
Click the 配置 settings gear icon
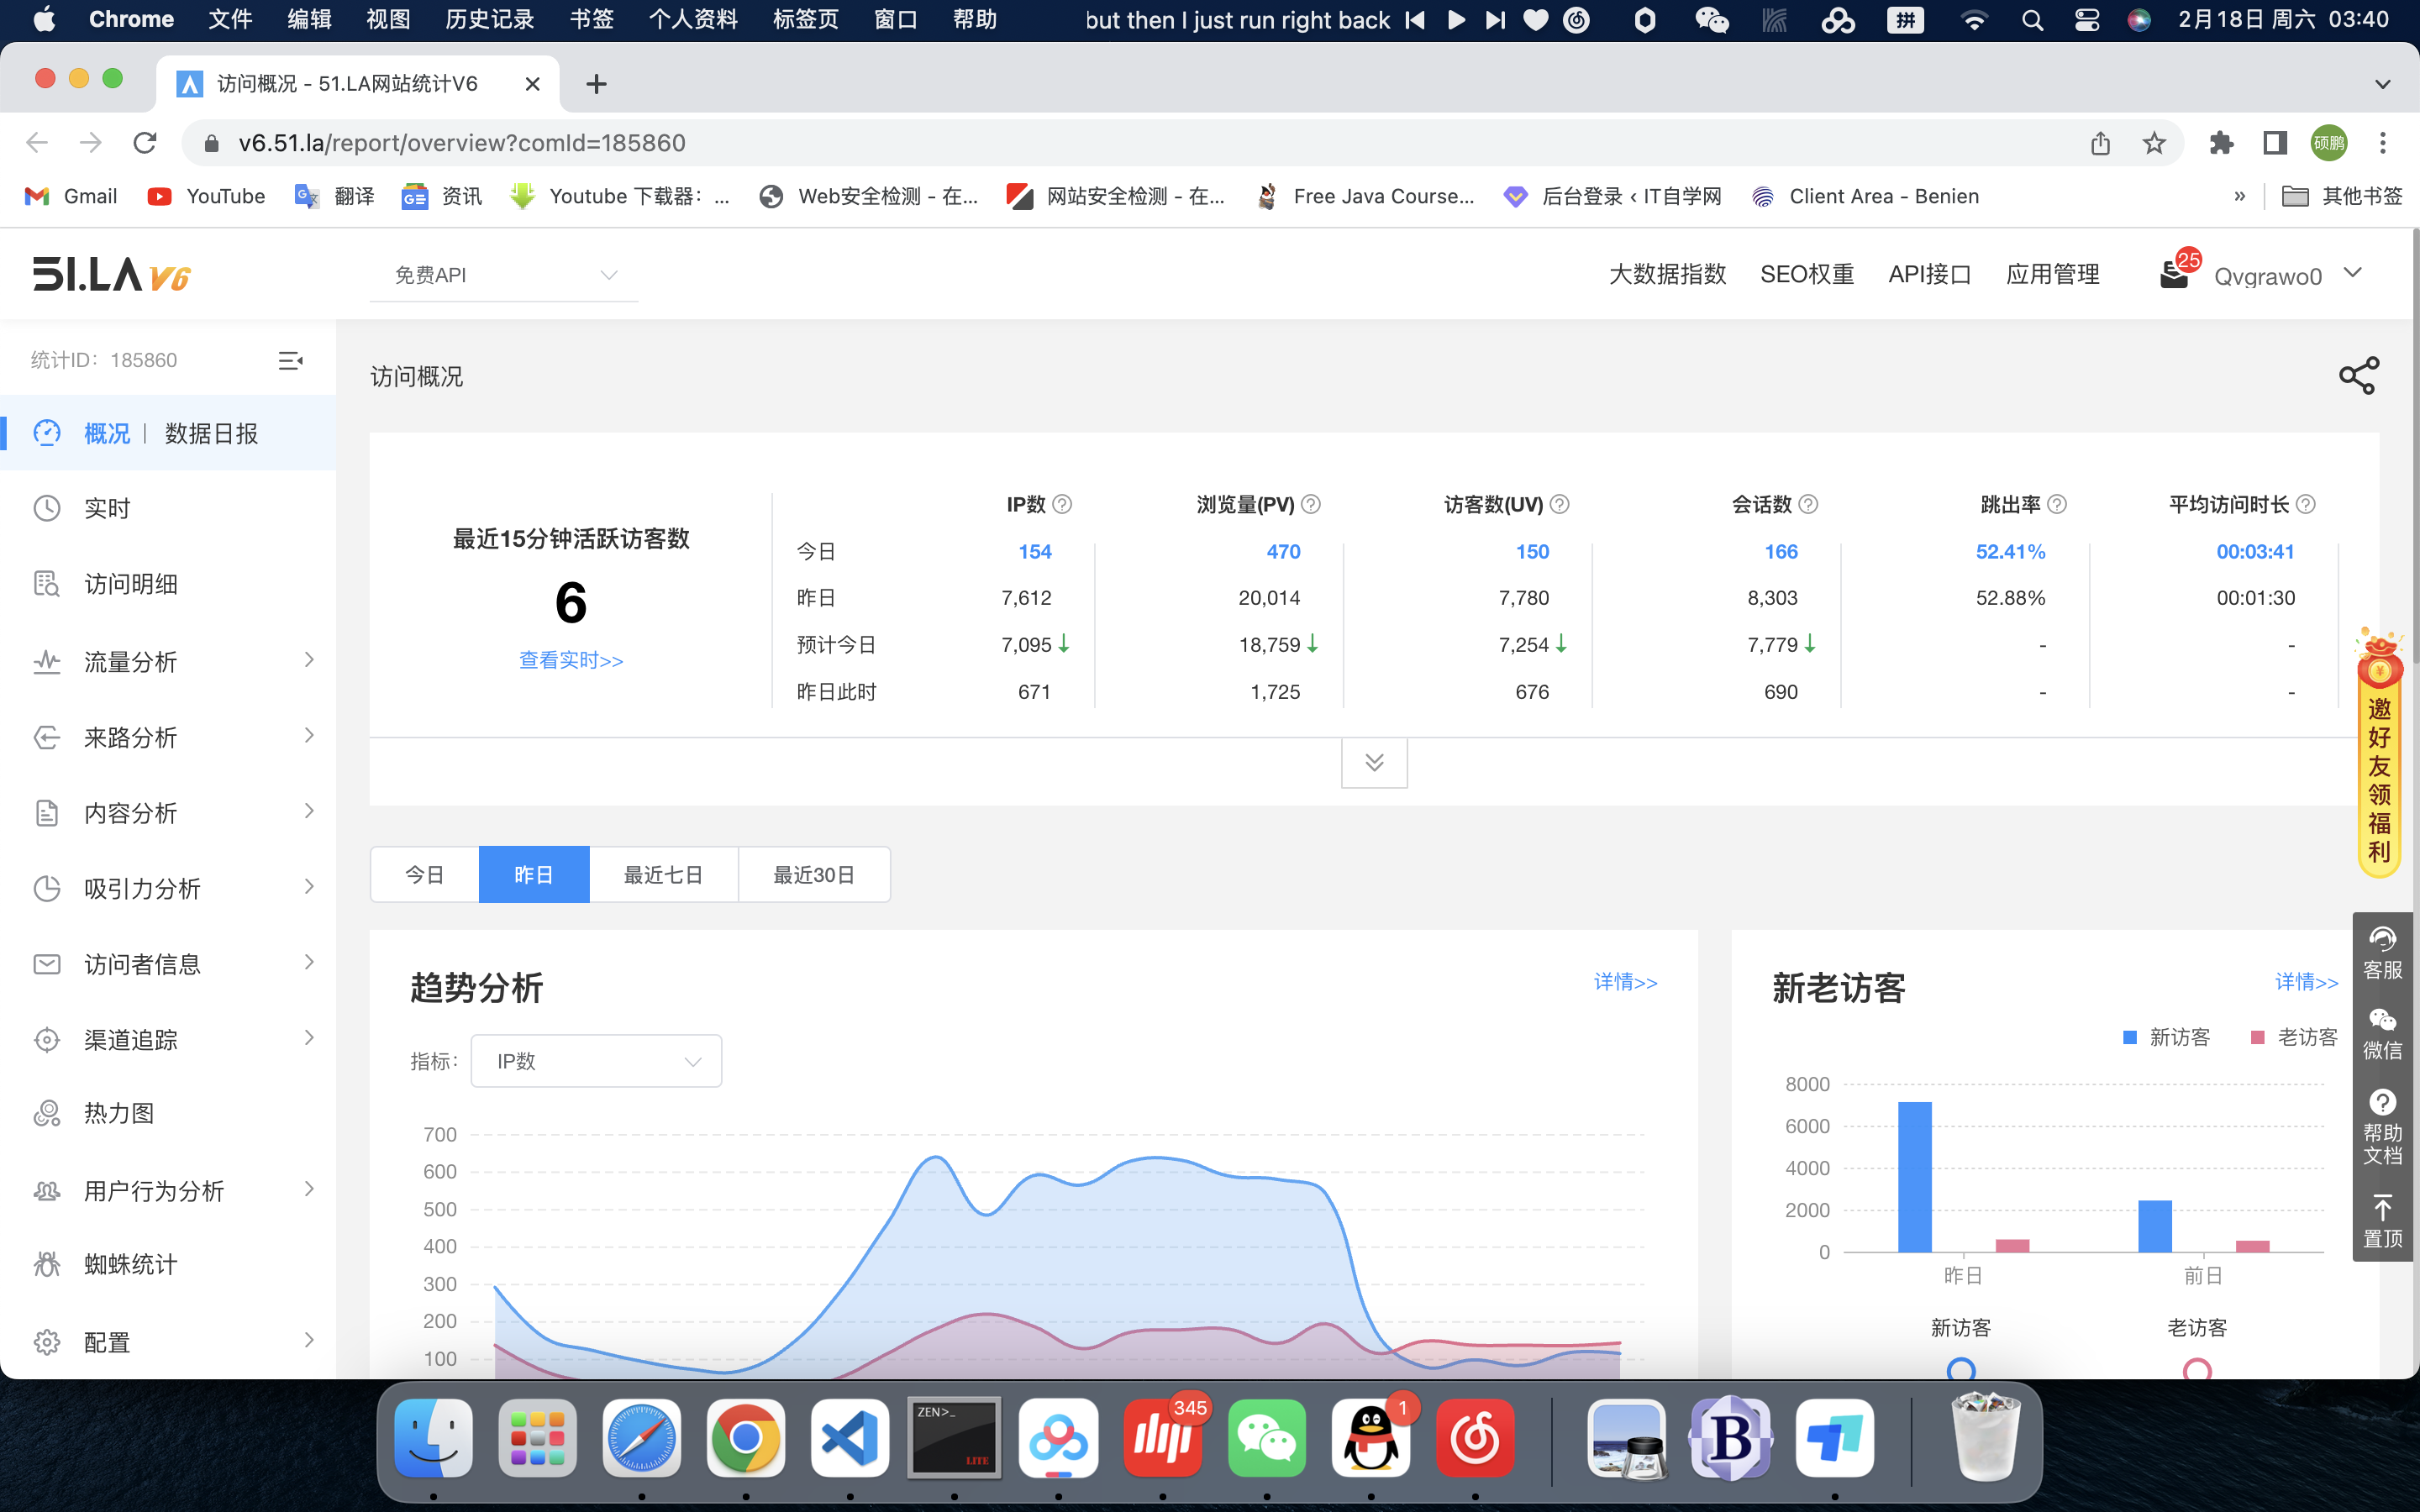(x=49, y=1341)
